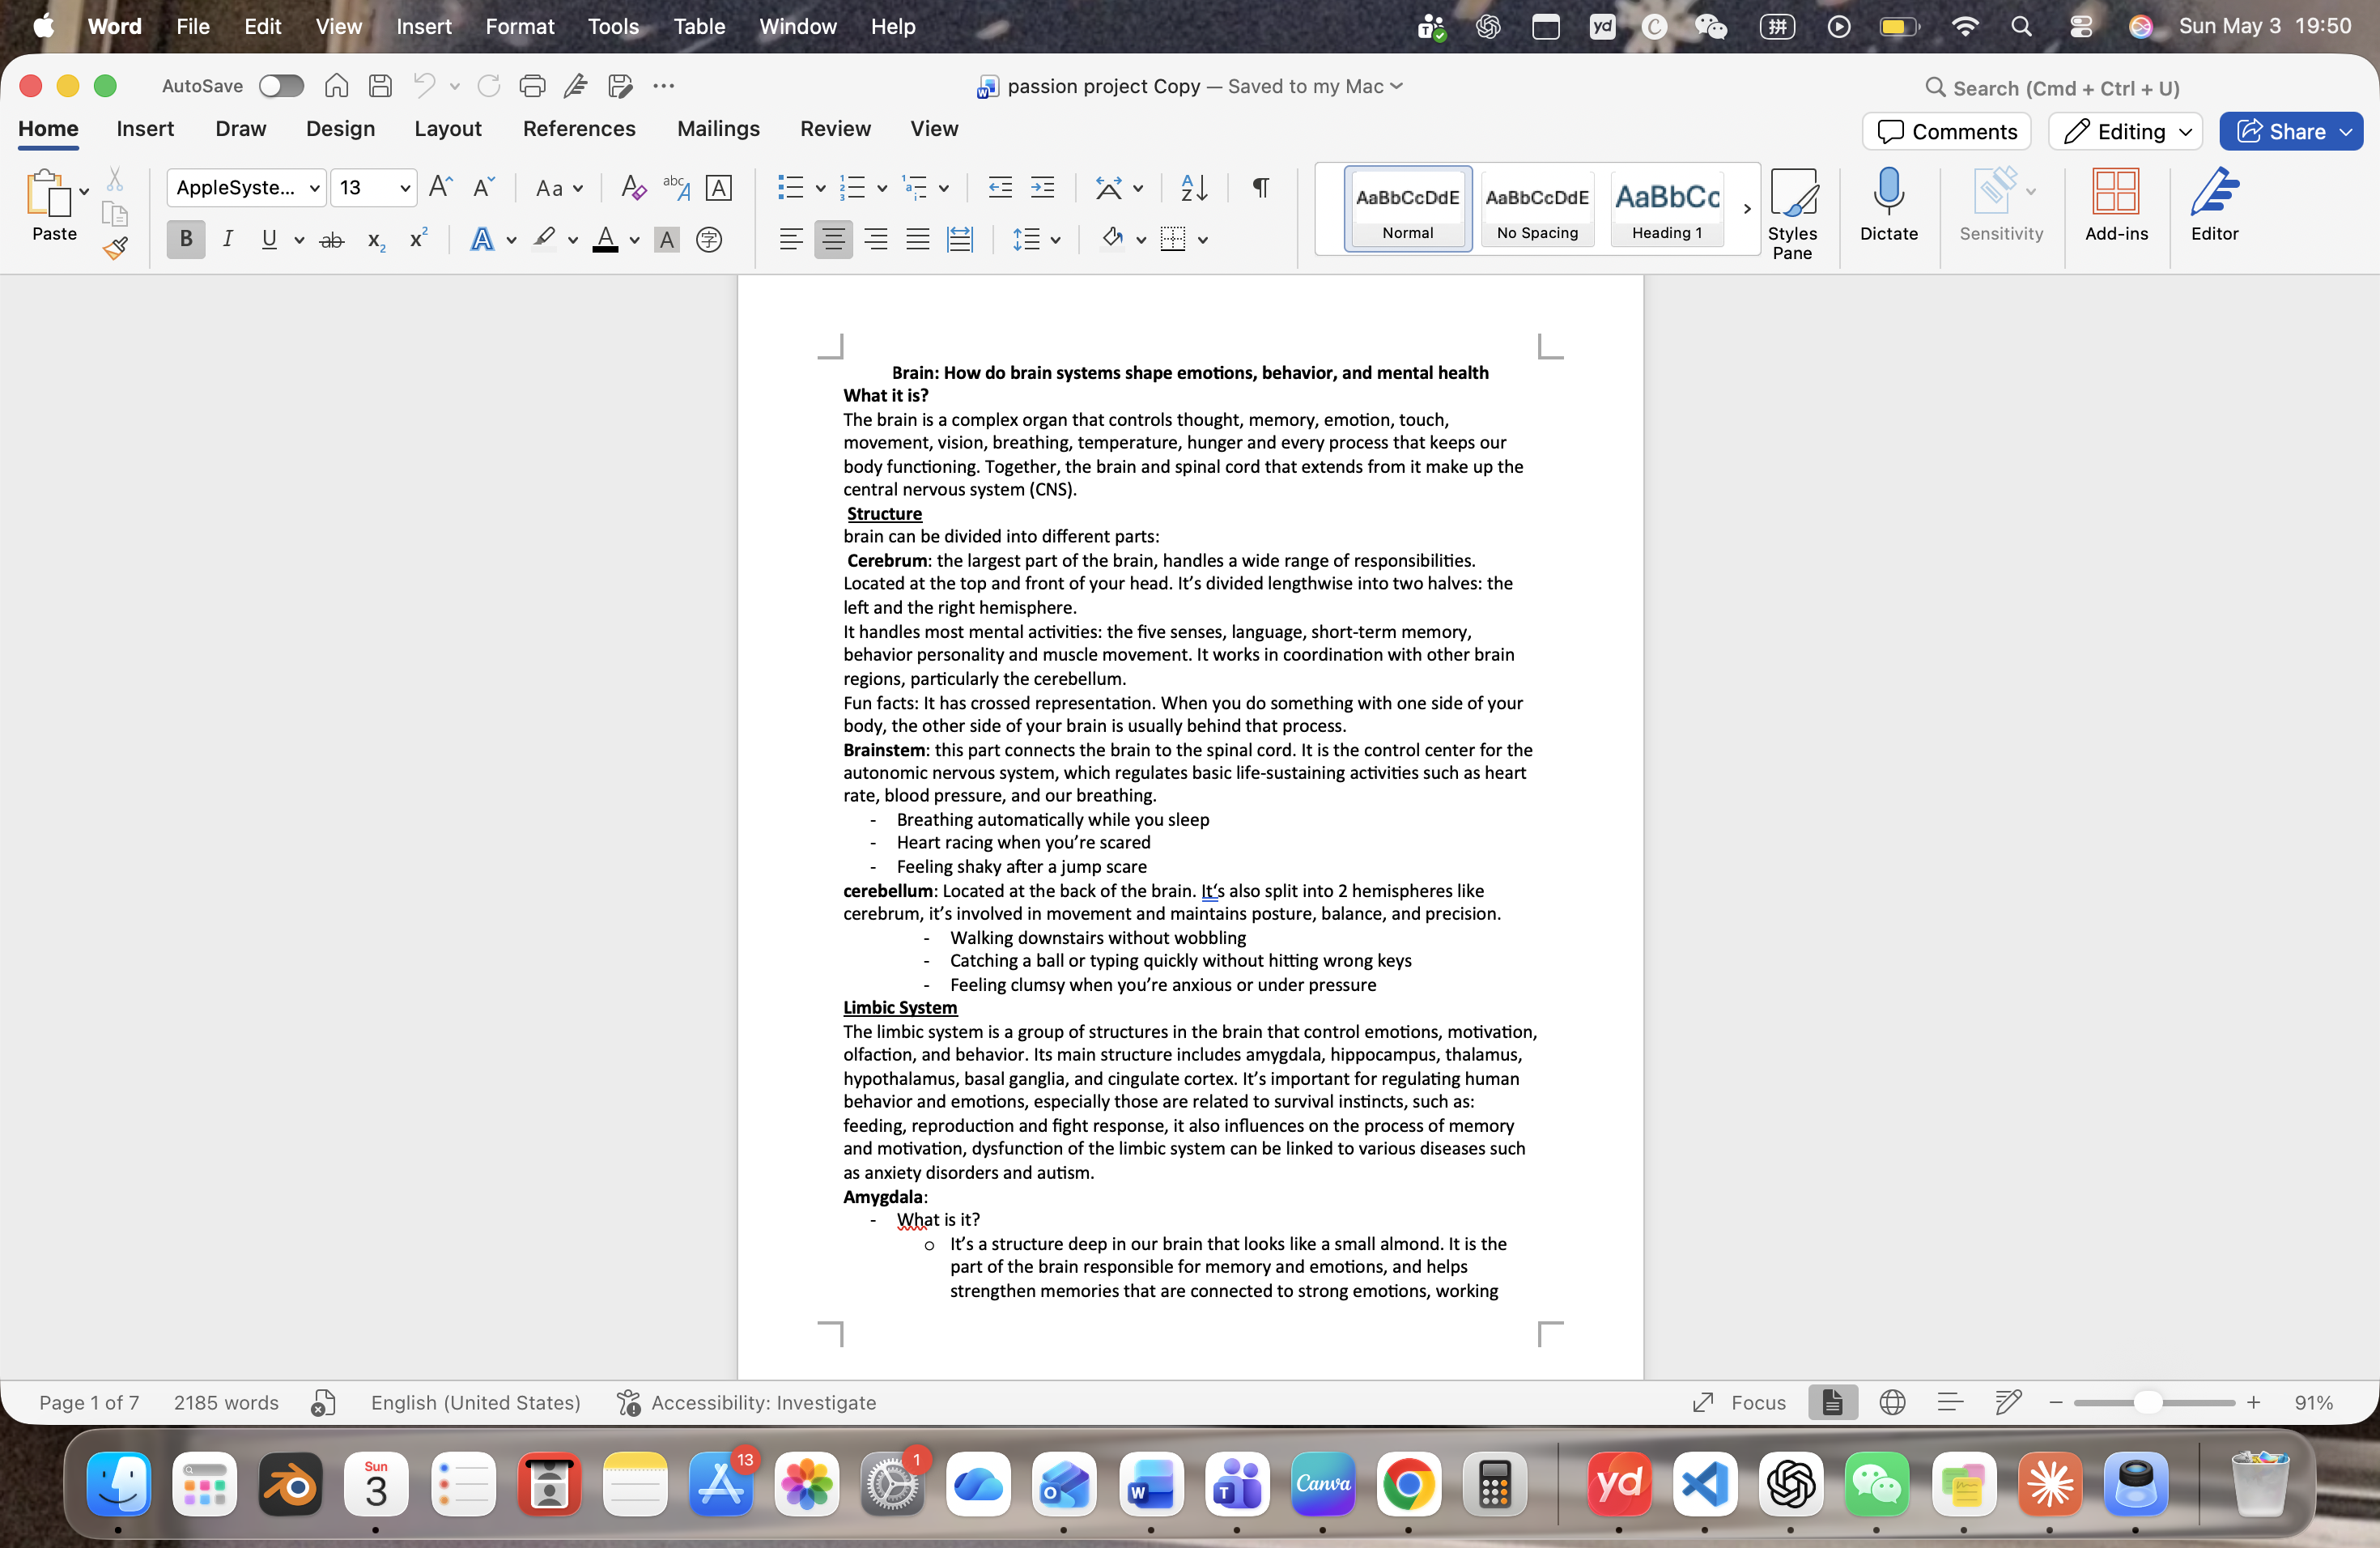Screen dimensions: 2380x1548
Task: Toggle Italic formatting
Action: click(x=228, y=239)
